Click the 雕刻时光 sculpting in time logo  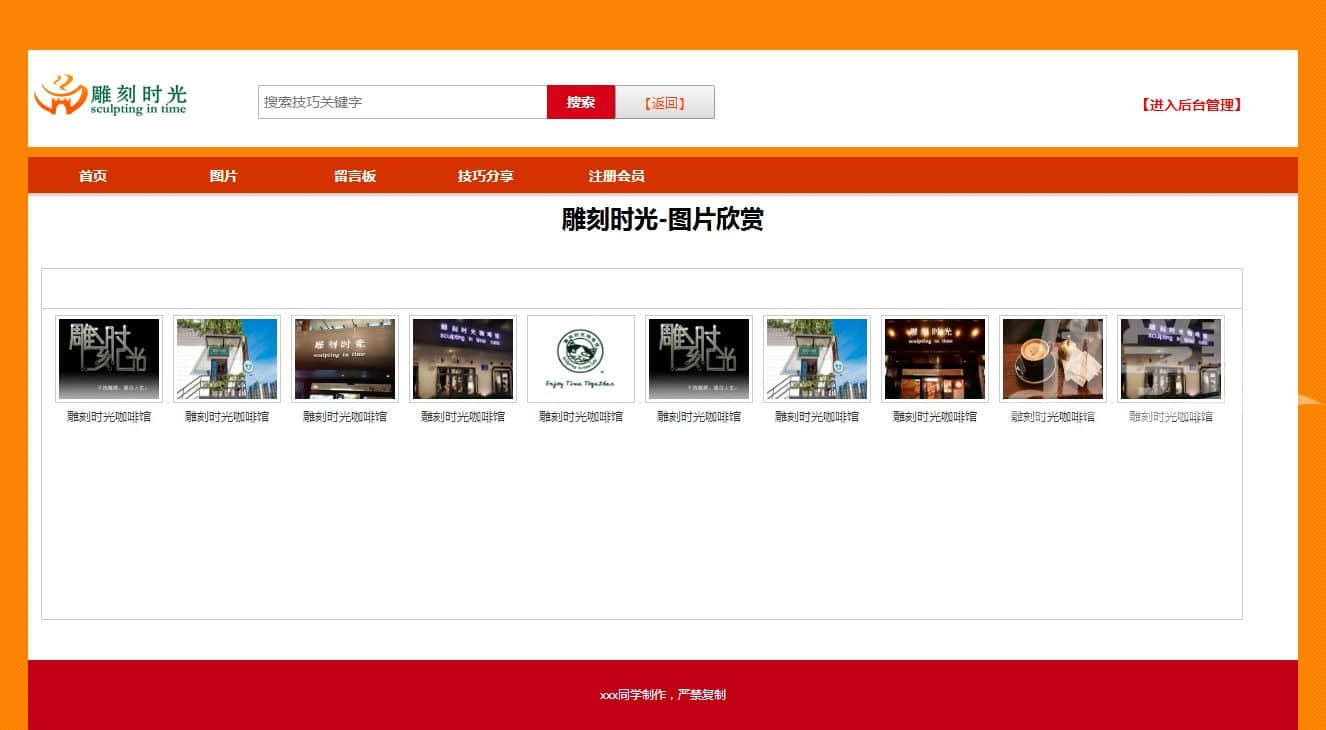(x=110, y=97)
